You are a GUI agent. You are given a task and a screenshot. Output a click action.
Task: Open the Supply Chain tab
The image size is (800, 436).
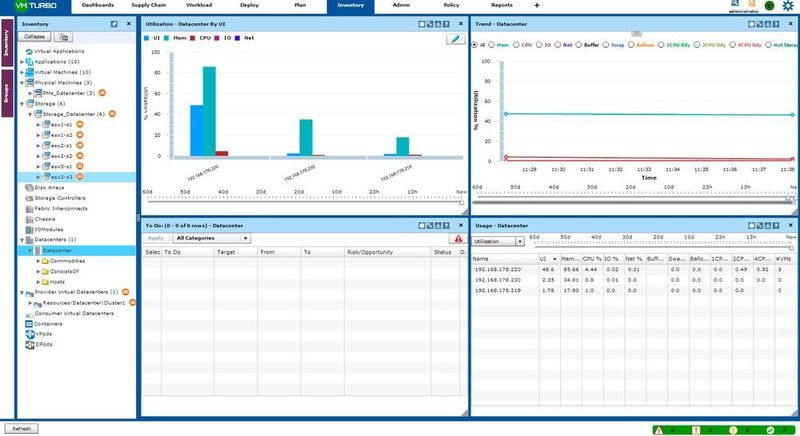(x=148, y=6)
